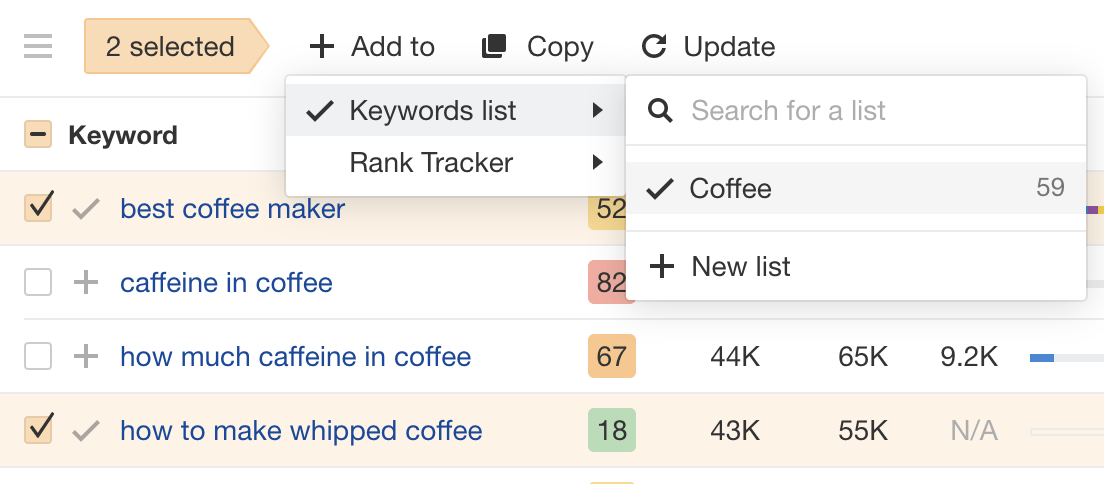1104x484 pixels.
Task: Uncheck the best coffee maker row checkbox
Action: point(38,208)
